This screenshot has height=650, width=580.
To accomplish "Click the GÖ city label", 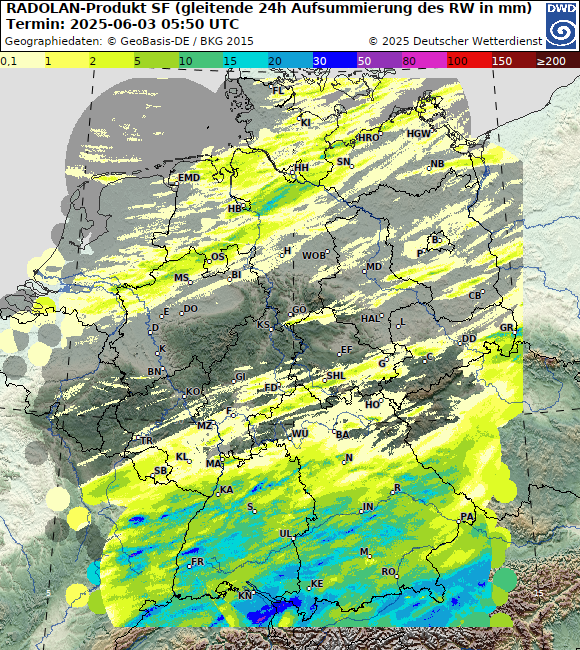I will (x=299, y=310).
